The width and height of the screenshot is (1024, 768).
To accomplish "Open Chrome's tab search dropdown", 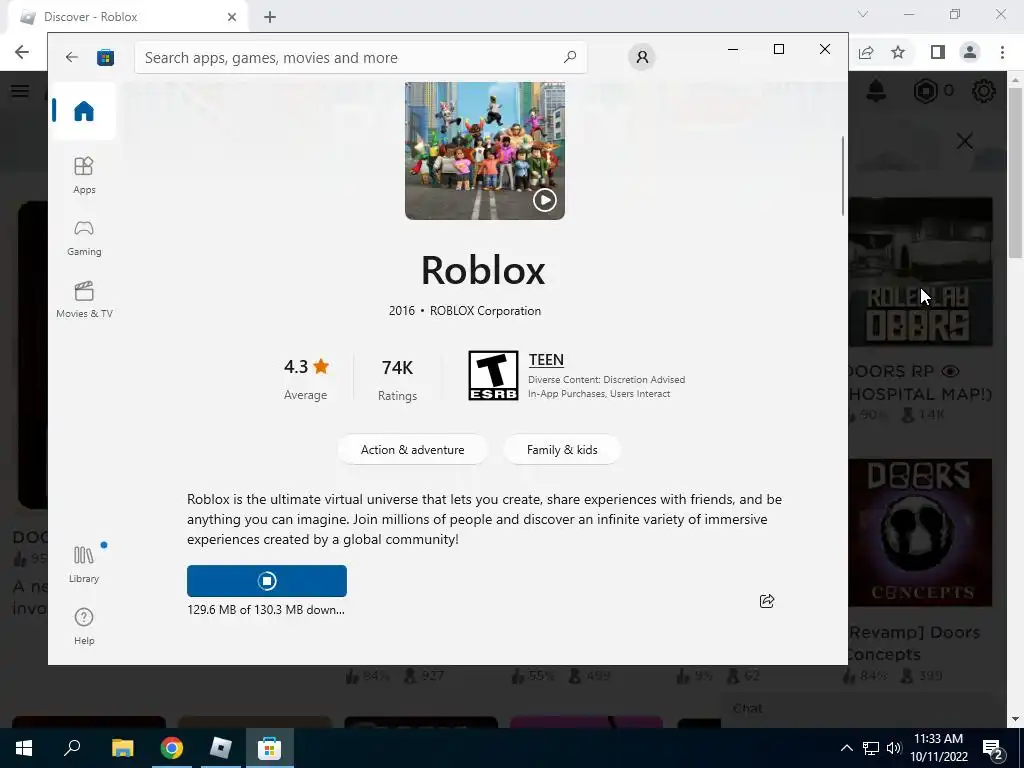I will click(x=863, y=14).
